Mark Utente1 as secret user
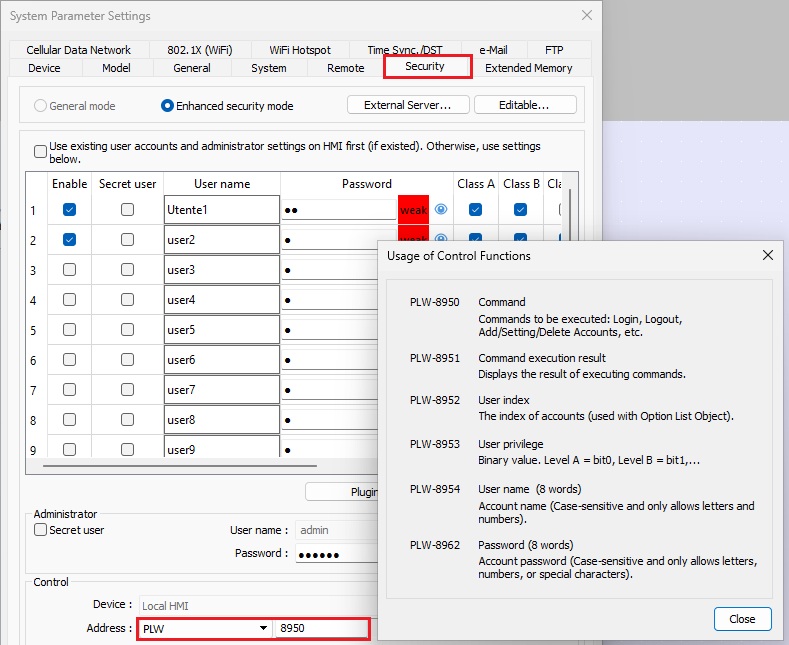 click(127, 210)
